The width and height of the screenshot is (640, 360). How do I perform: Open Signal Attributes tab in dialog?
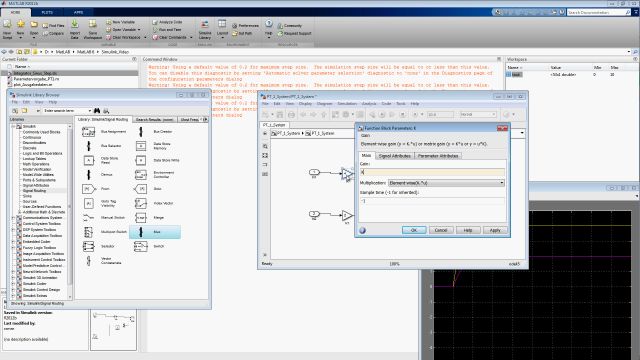394,156
